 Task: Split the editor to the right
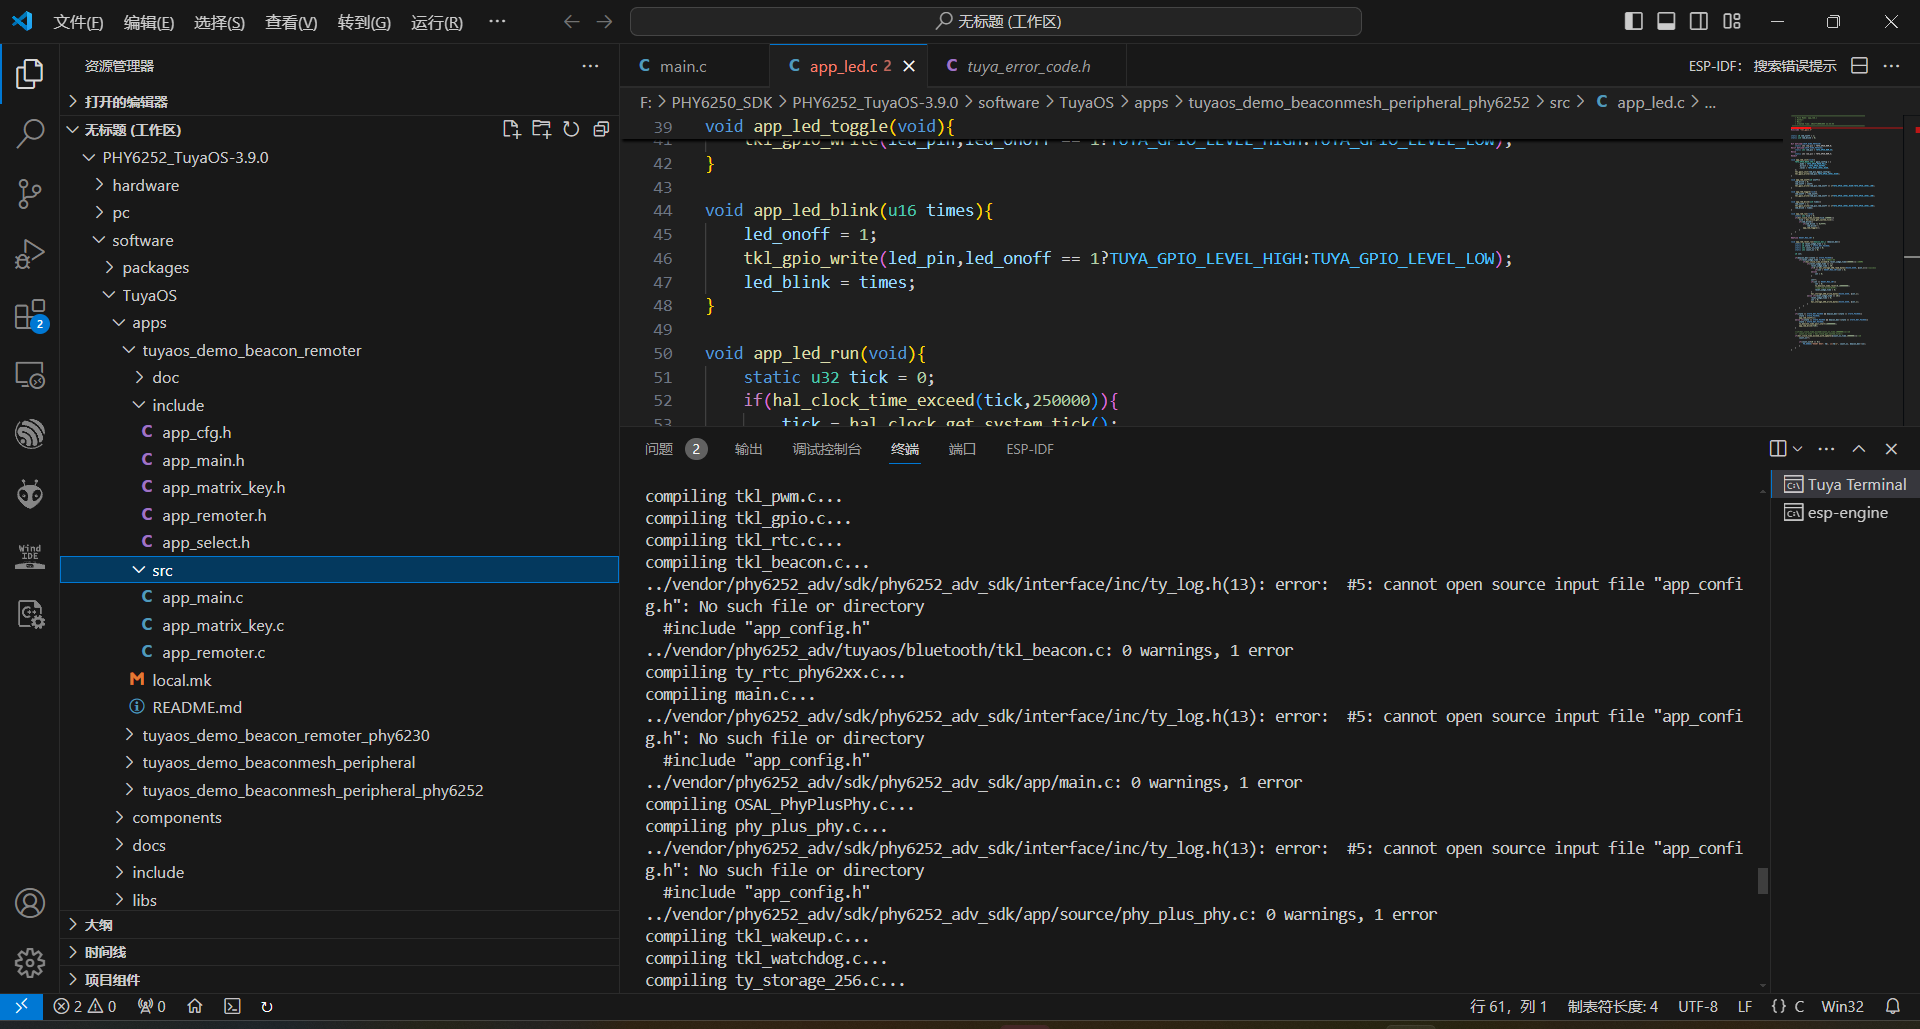coord(1859,66)
